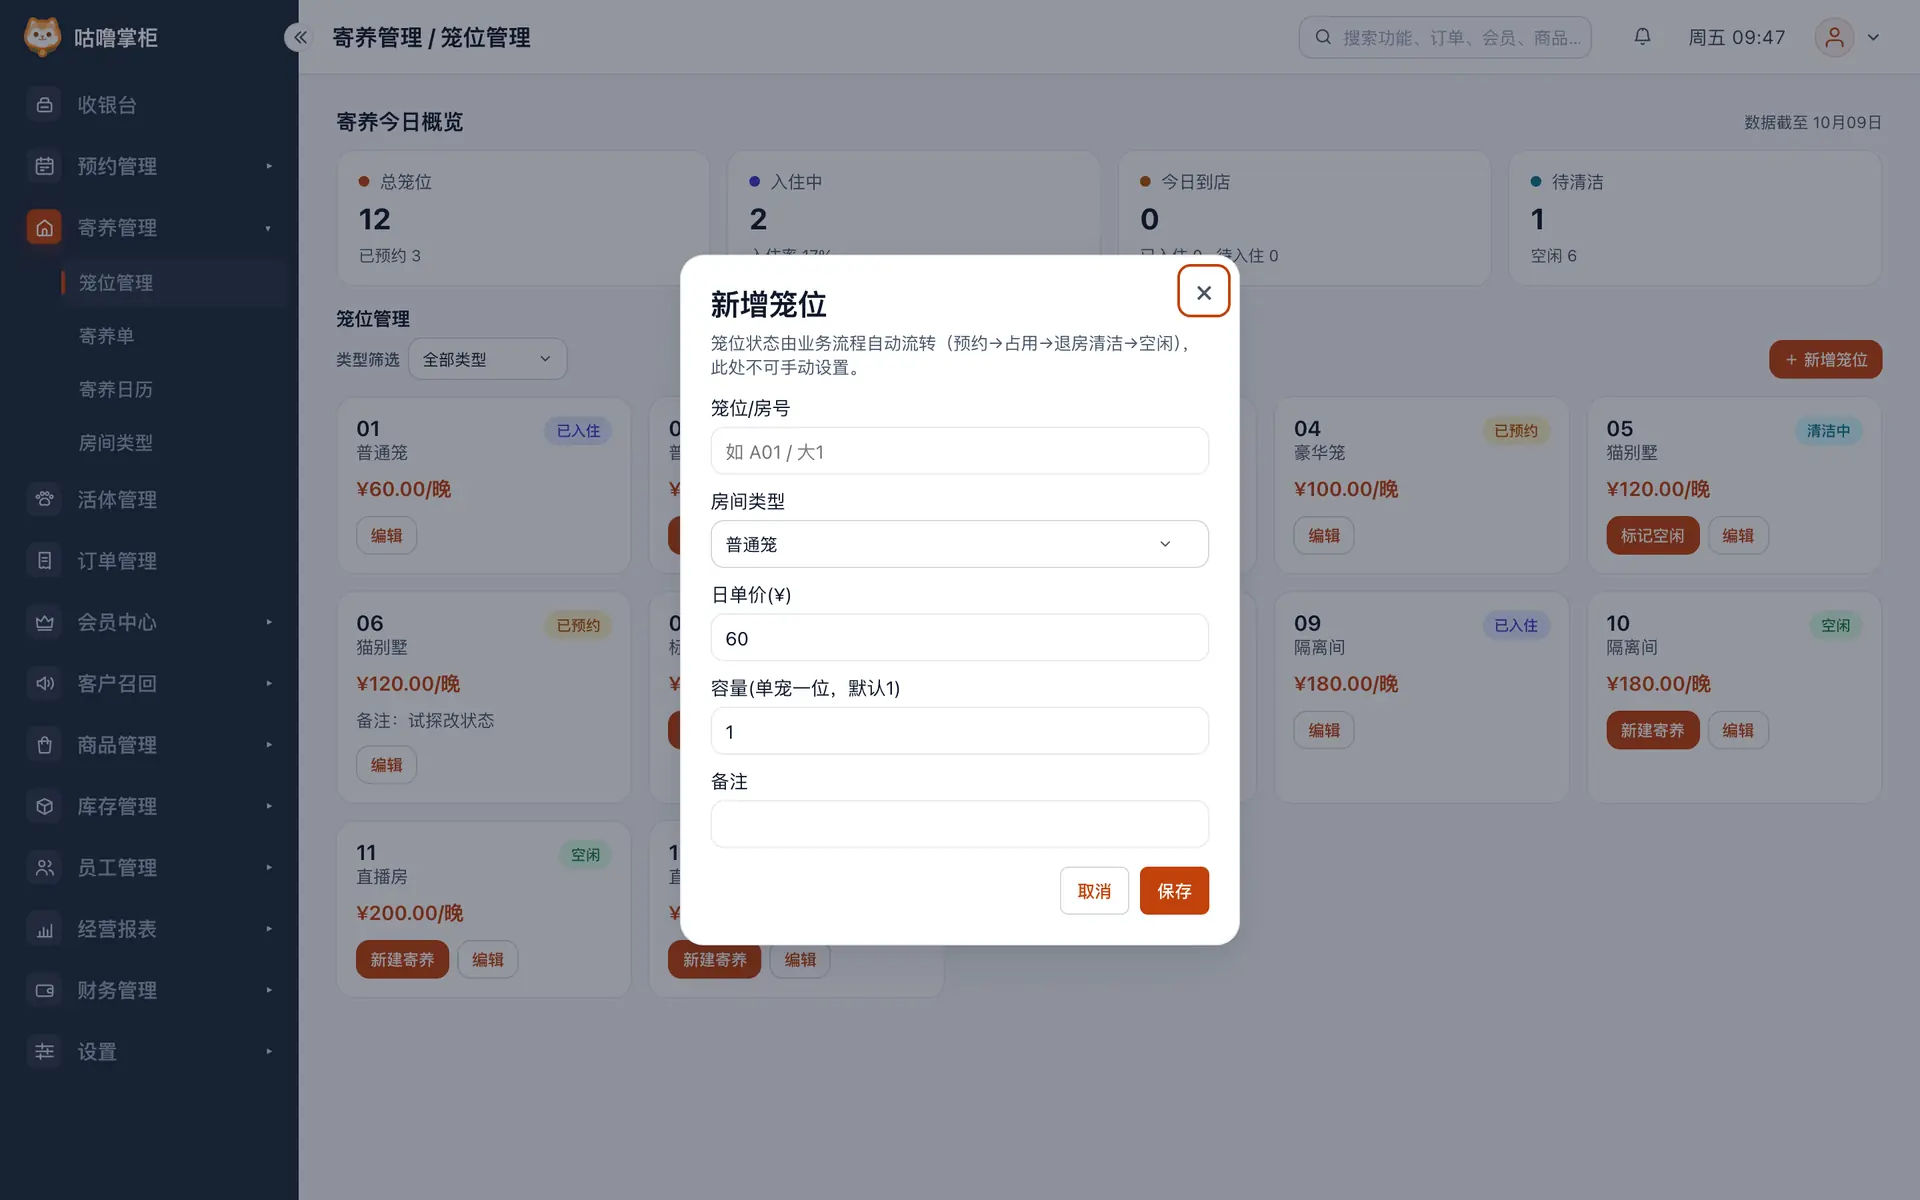Click the 财务管理 wallet icon
1920x1200 pixels.
pos(44,990)
